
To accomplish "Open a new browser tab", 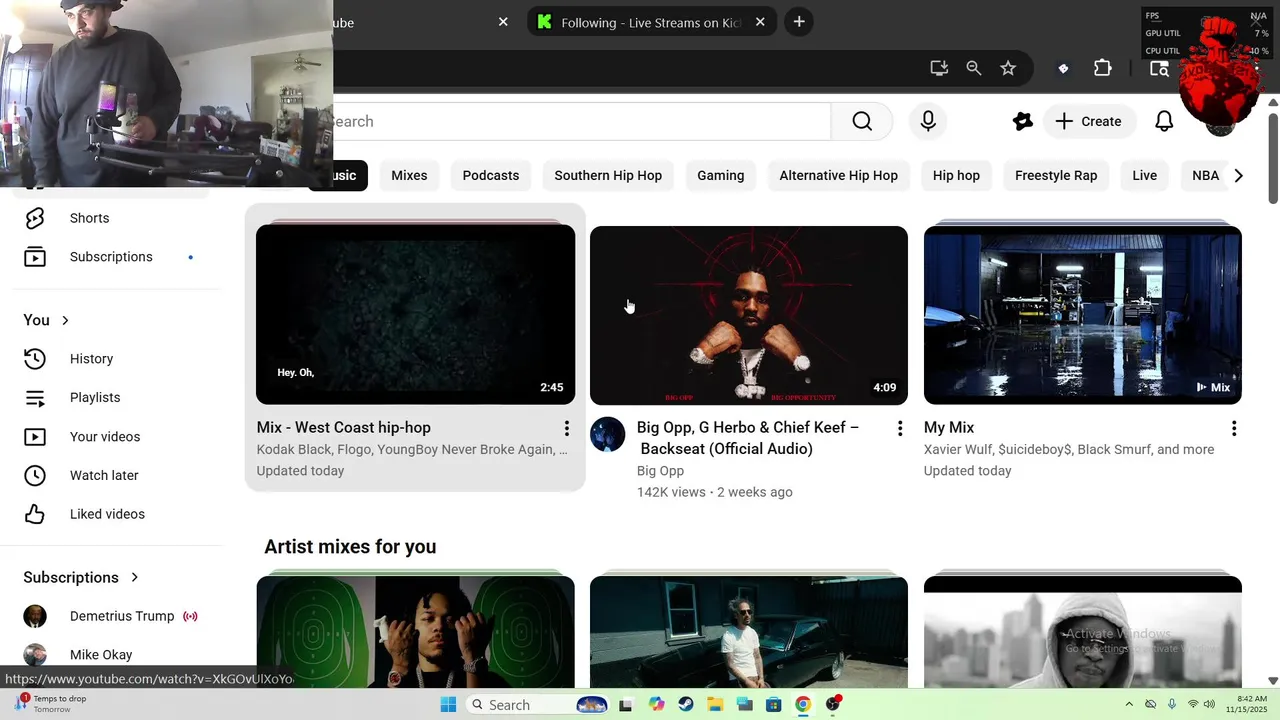I will tap(798, 21).
